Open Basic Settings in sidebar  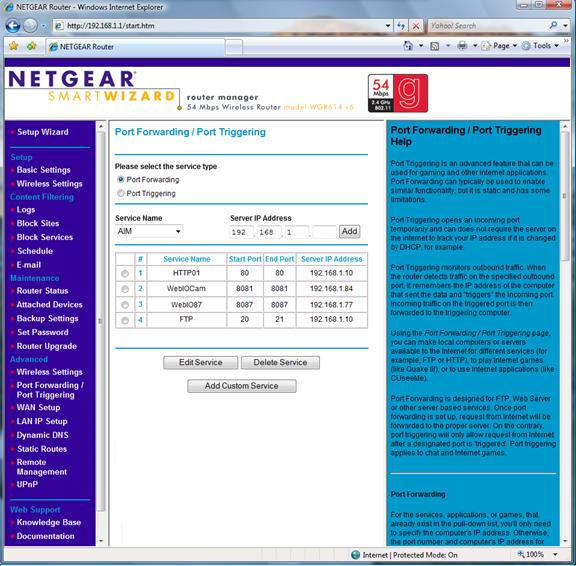coord(43,170)
